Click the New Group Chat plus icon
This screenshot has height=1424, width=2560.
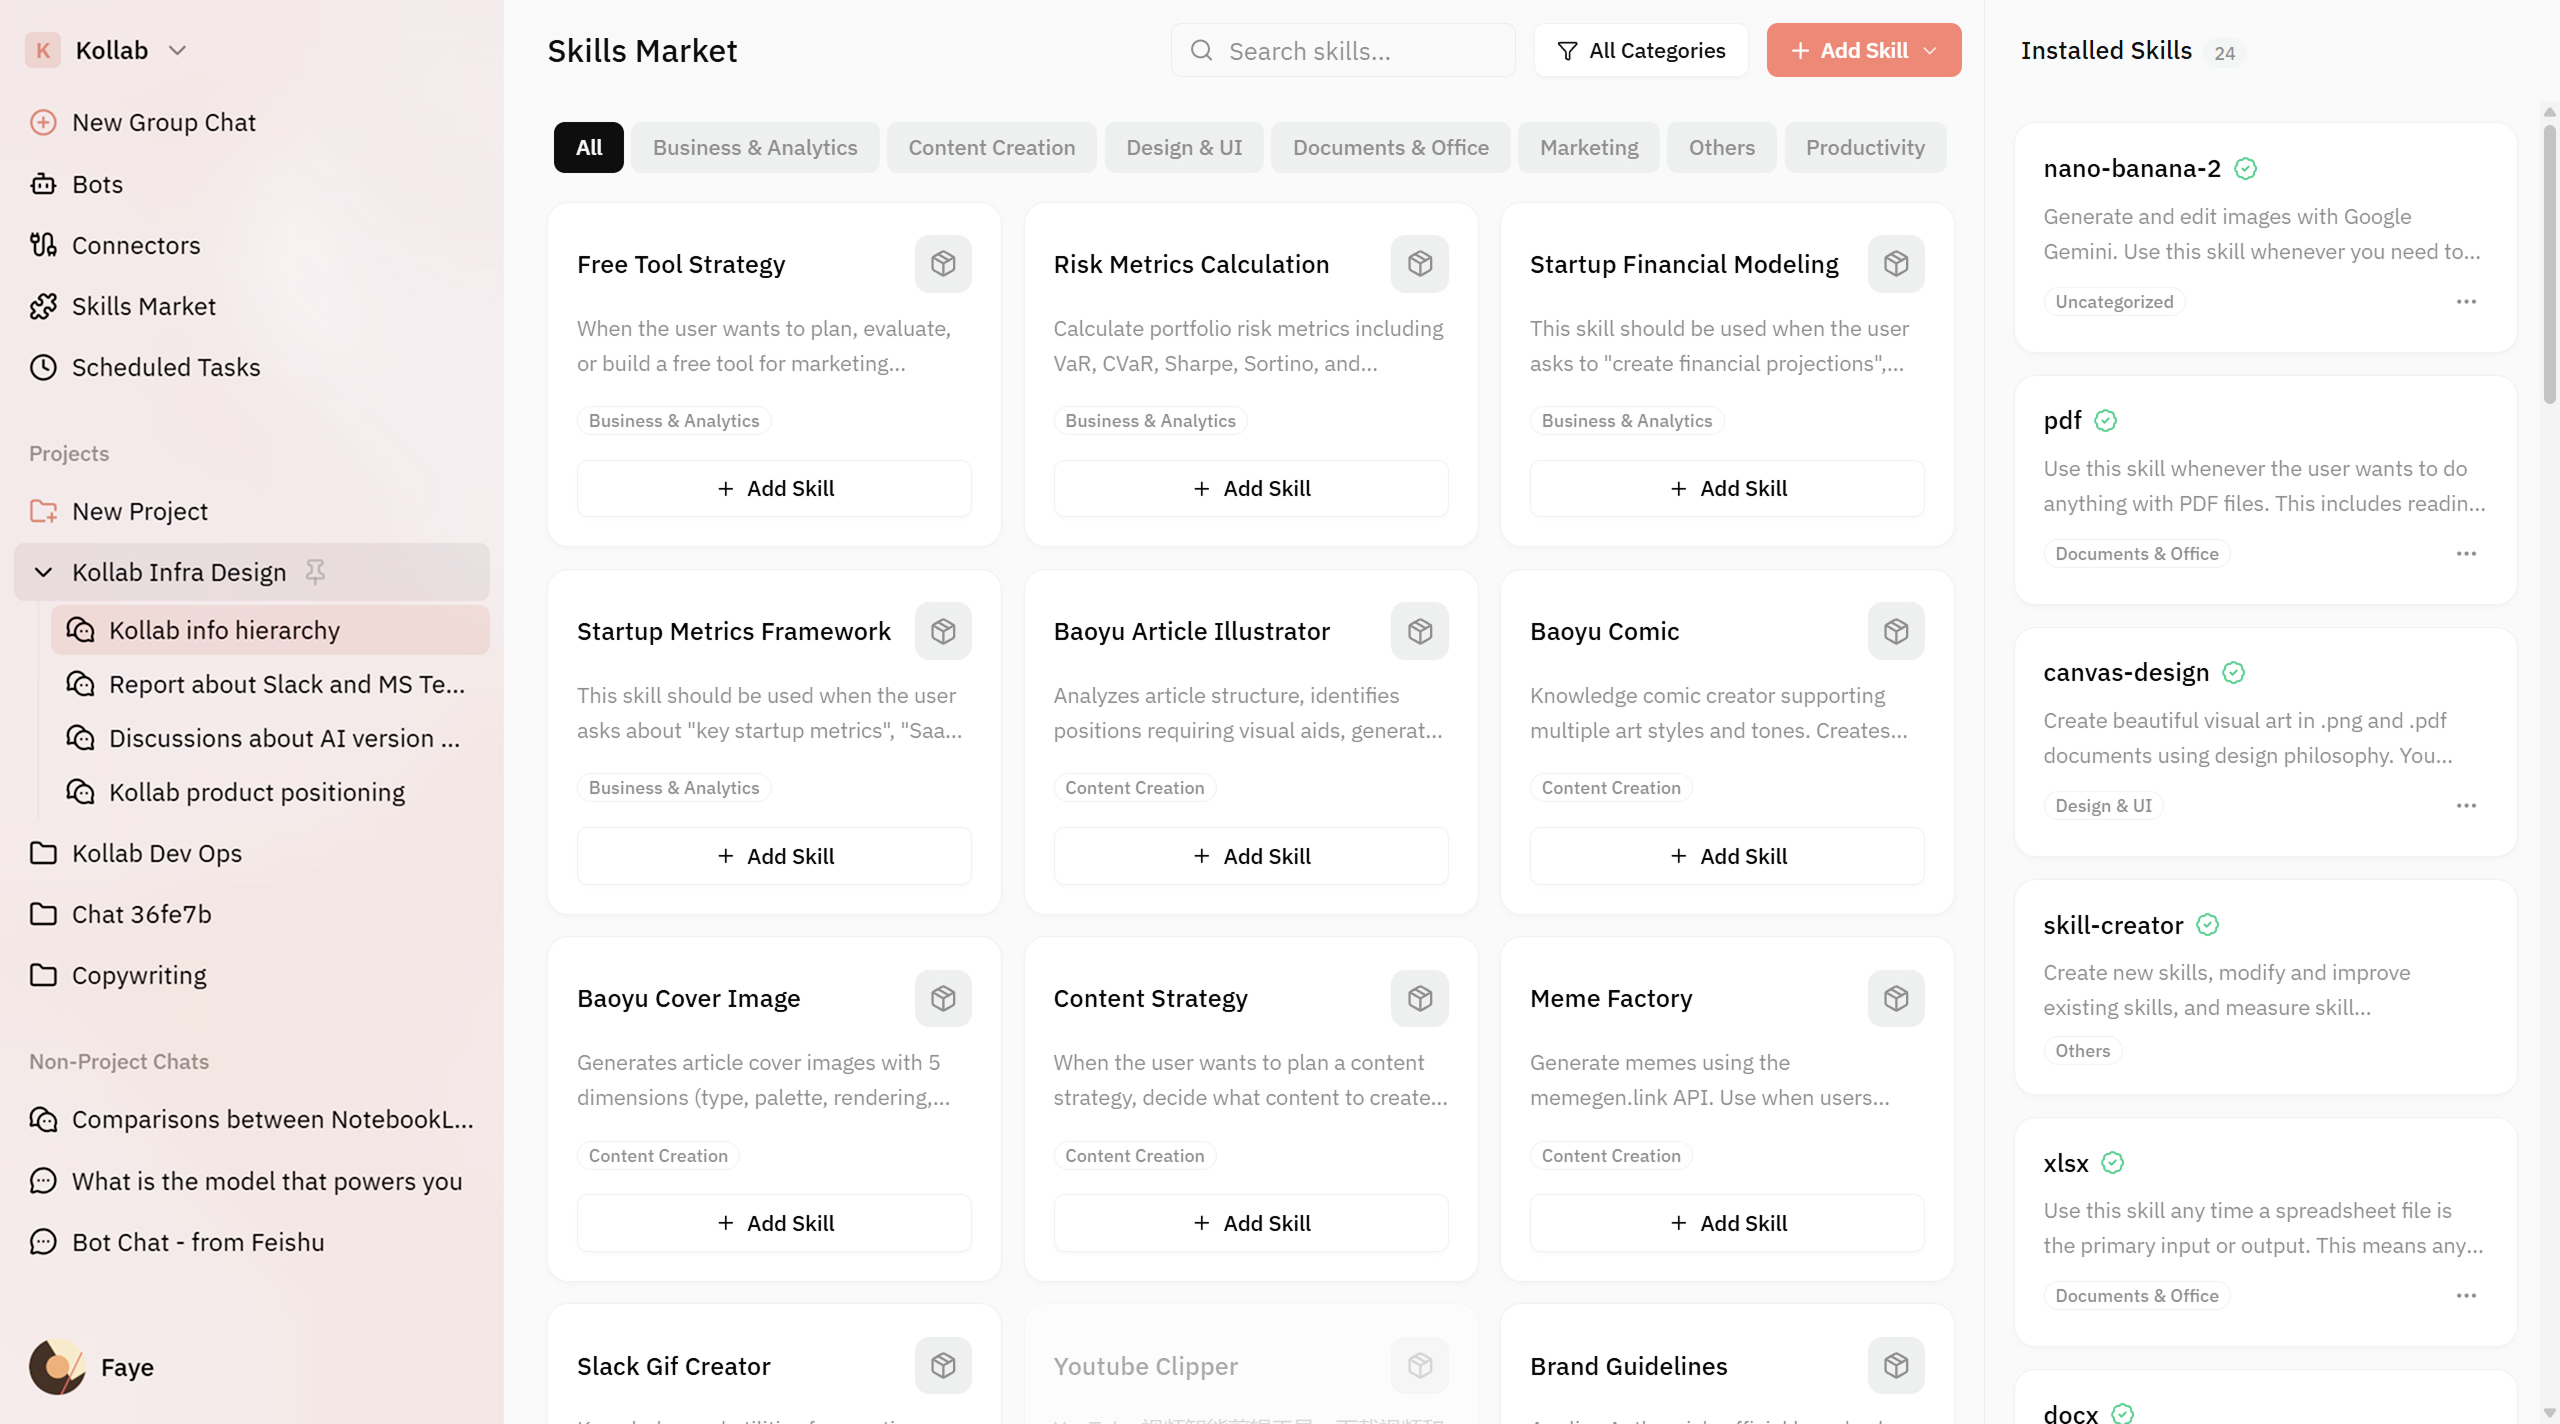[43, 122]
